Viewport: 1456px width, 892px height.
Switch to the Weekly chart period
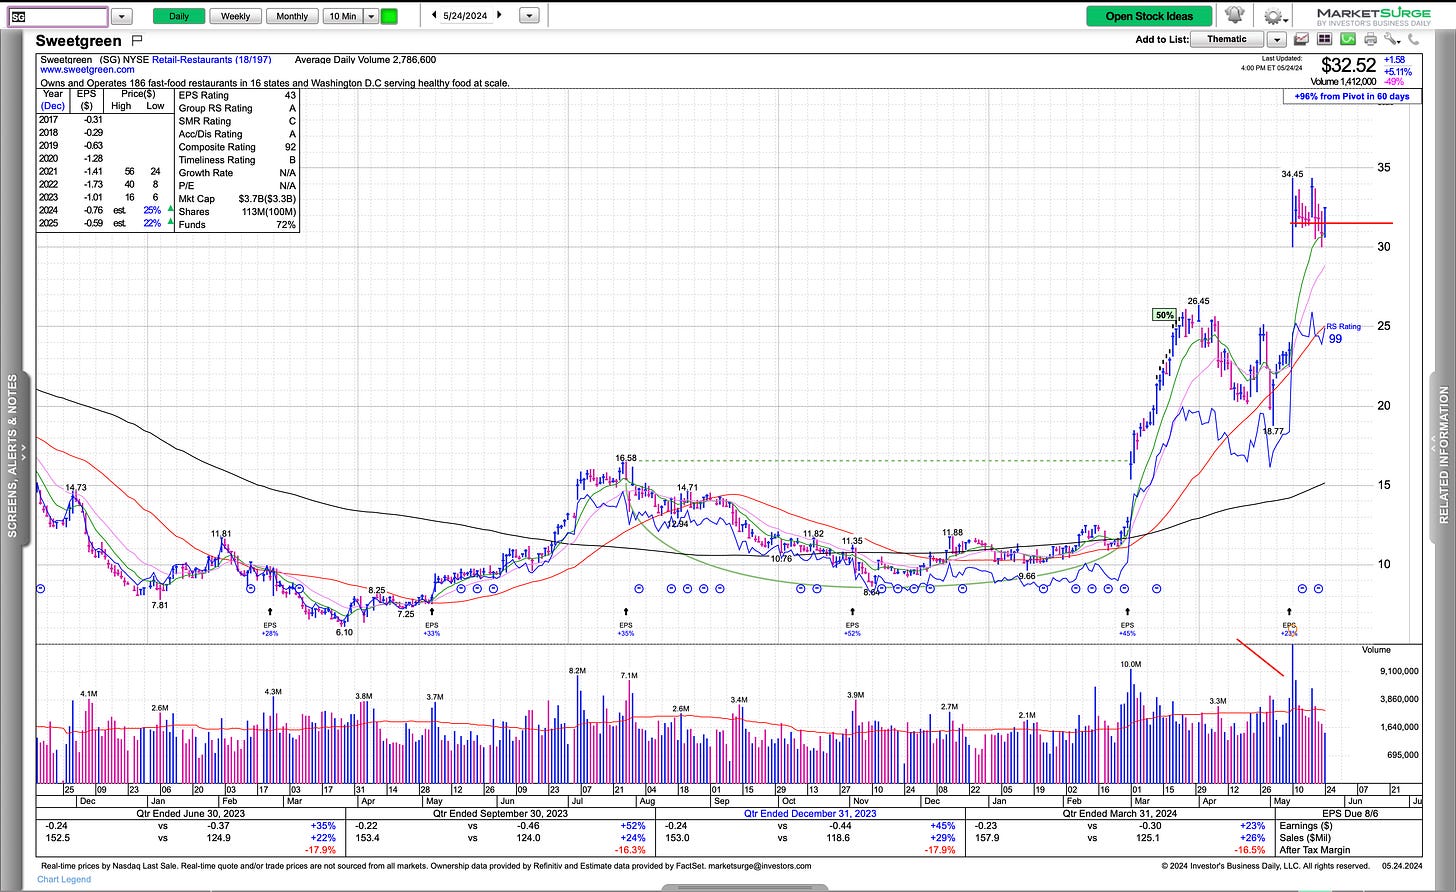pyautogui.click(x=236, y=16)
